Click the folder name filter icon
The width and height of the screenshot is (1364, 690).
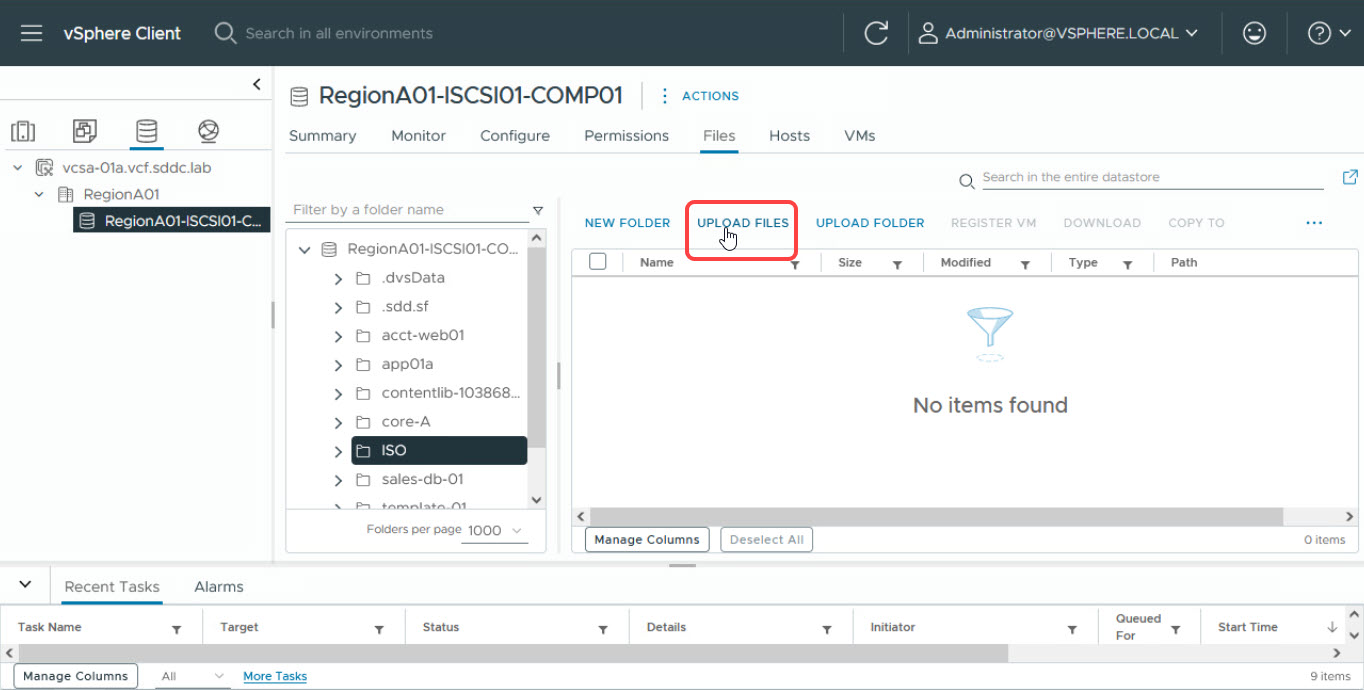pos(538,210)
